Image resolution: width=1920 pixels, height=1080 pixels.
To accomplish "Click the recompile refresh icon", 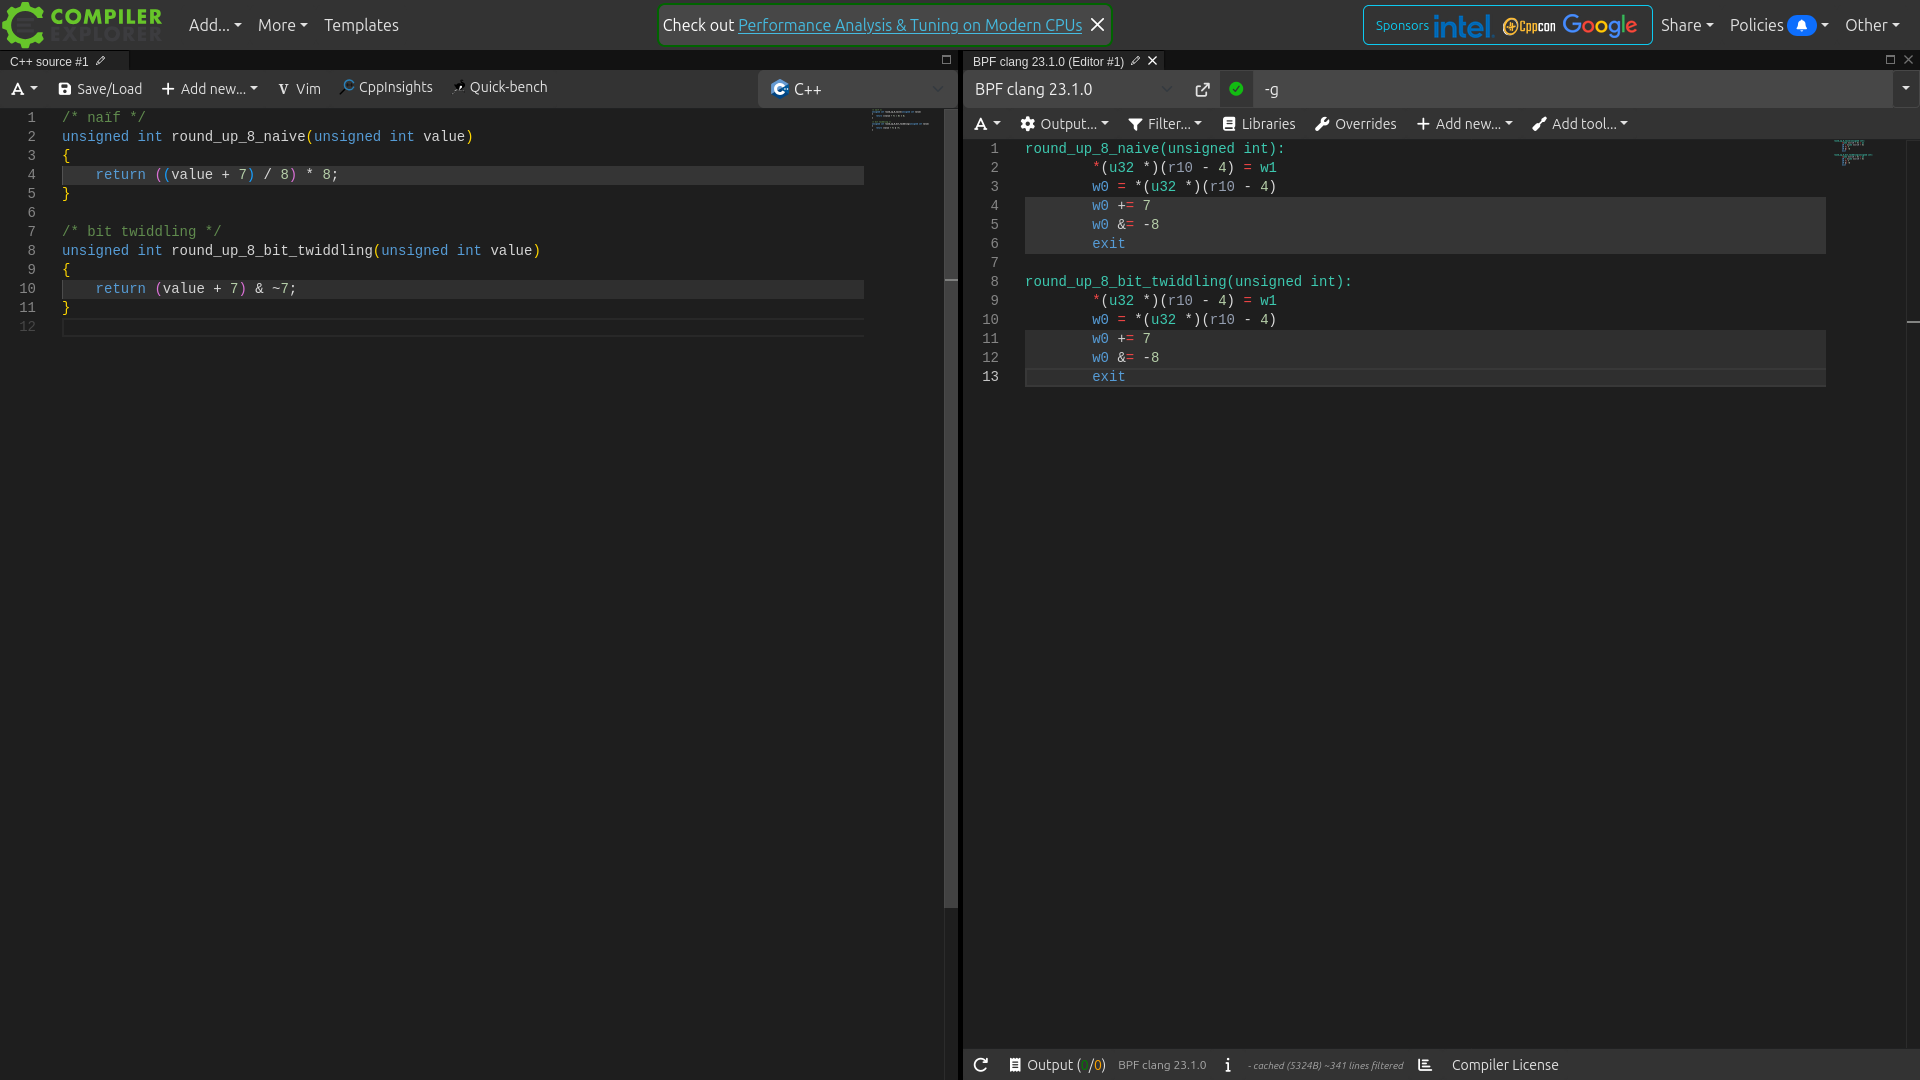I will point(981,1065).
